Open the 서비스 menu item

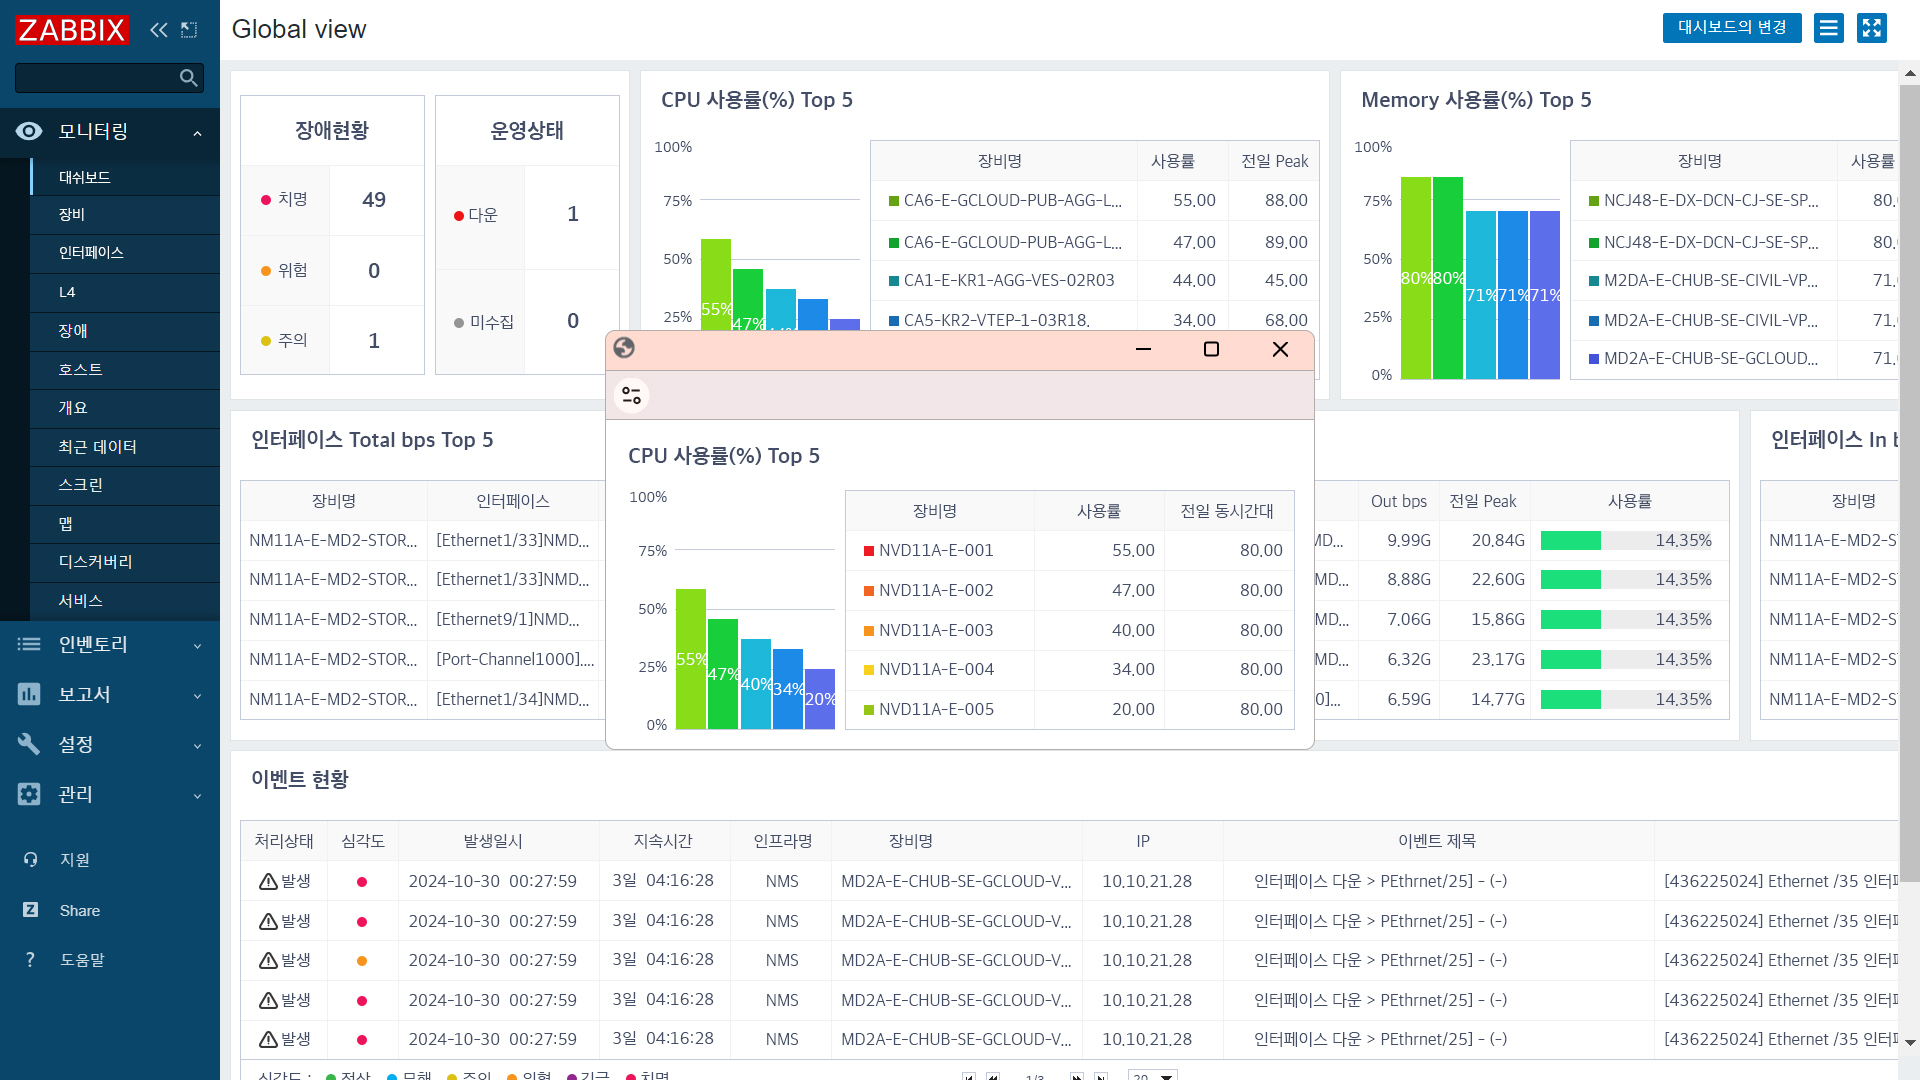(x=125, y=601)
